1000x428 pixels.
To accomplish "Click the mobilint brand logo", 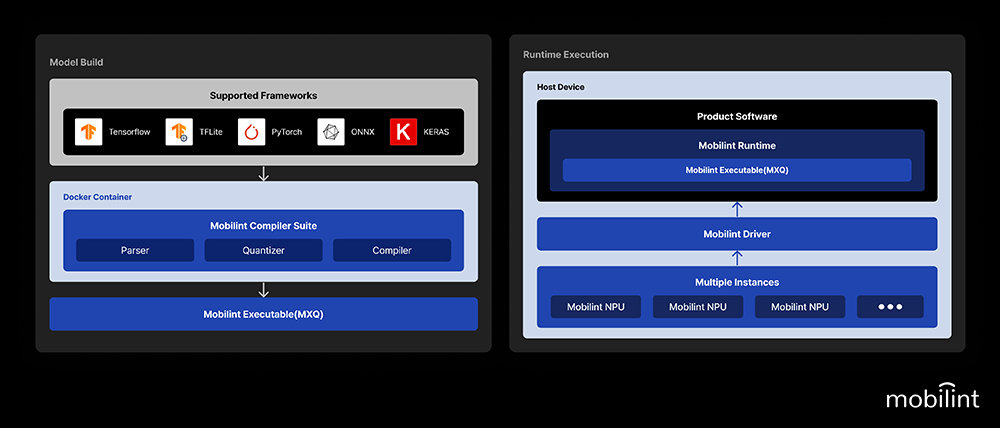I will (x=932, y=398).
